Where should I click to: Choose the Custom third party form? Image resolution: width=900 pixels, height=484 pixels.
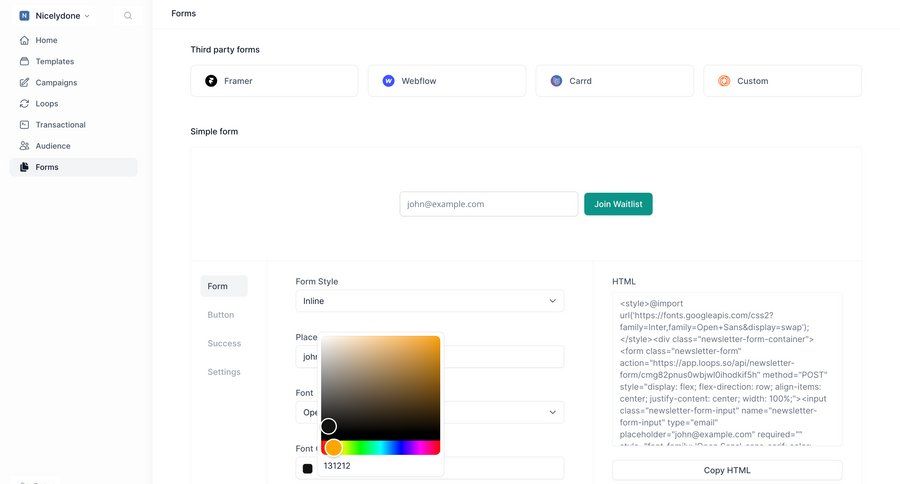click(782, 81)
